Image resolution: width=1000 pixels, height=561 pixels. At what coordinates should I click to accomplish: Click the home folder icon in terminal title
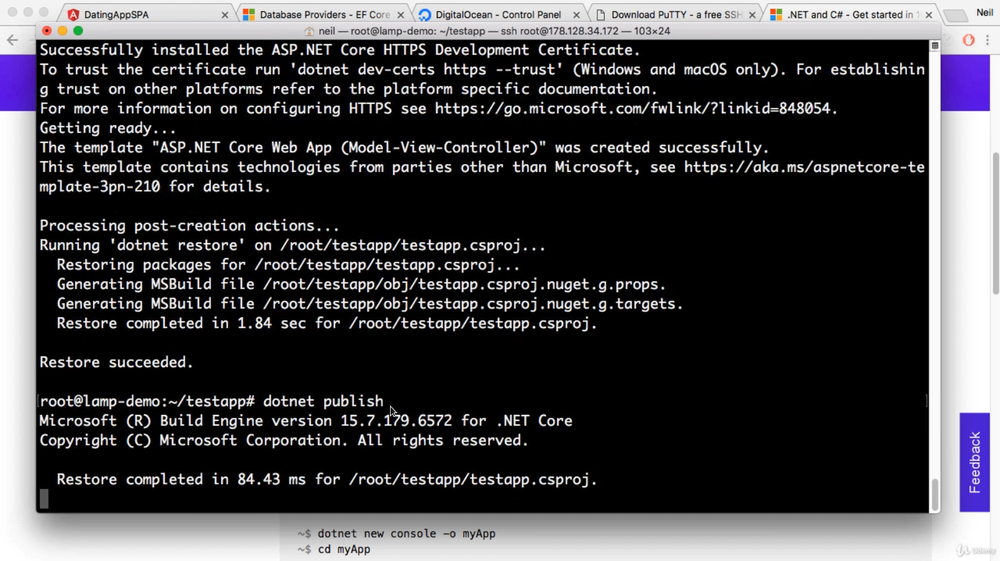[309, 31]
